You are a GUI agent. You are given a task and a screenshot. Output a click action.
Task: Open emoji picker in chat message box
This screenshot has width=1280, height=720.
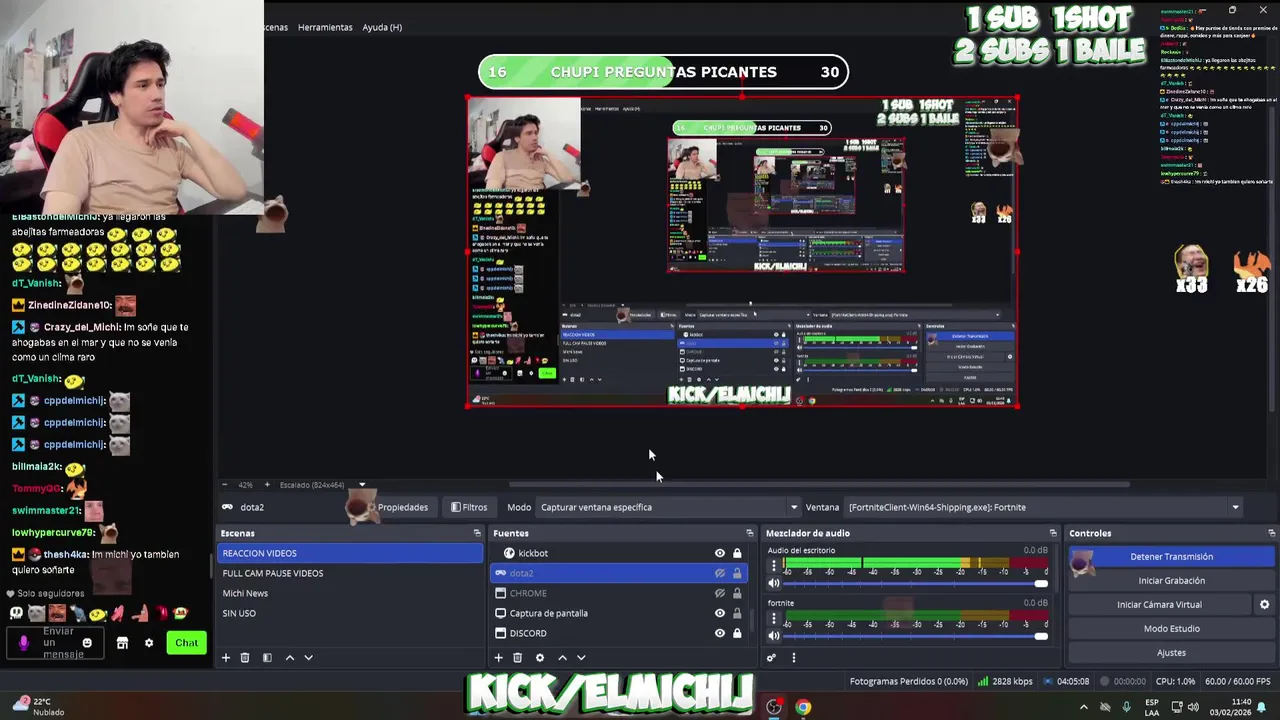pyautogui.click(x=87, y=643)
